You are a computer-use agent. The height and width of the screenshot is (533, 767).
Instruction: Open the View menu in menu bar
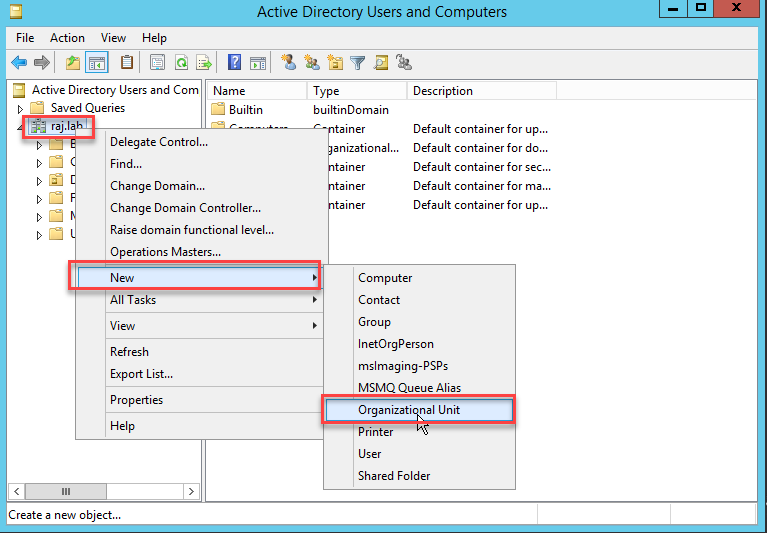[x=113, y=38]
